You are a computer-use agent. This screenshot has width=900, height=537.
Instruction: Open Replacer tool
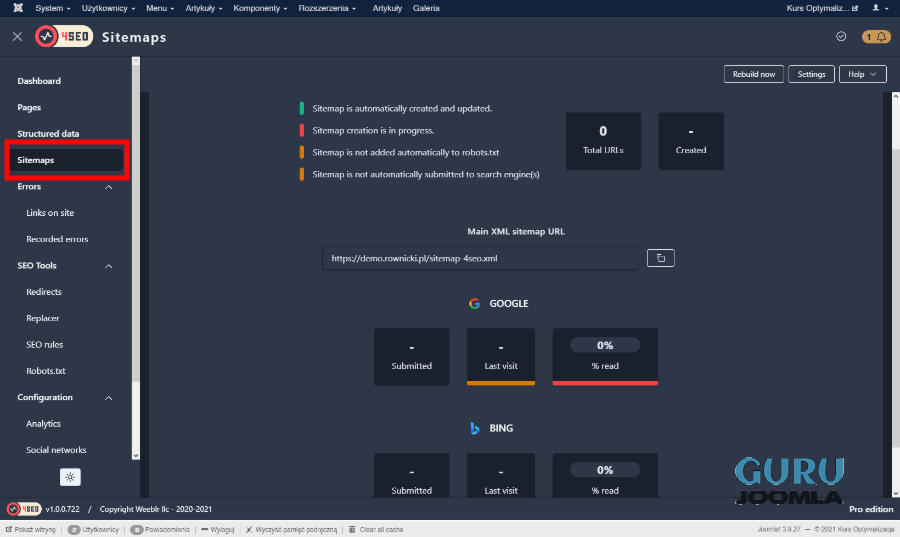click(42, 318)
